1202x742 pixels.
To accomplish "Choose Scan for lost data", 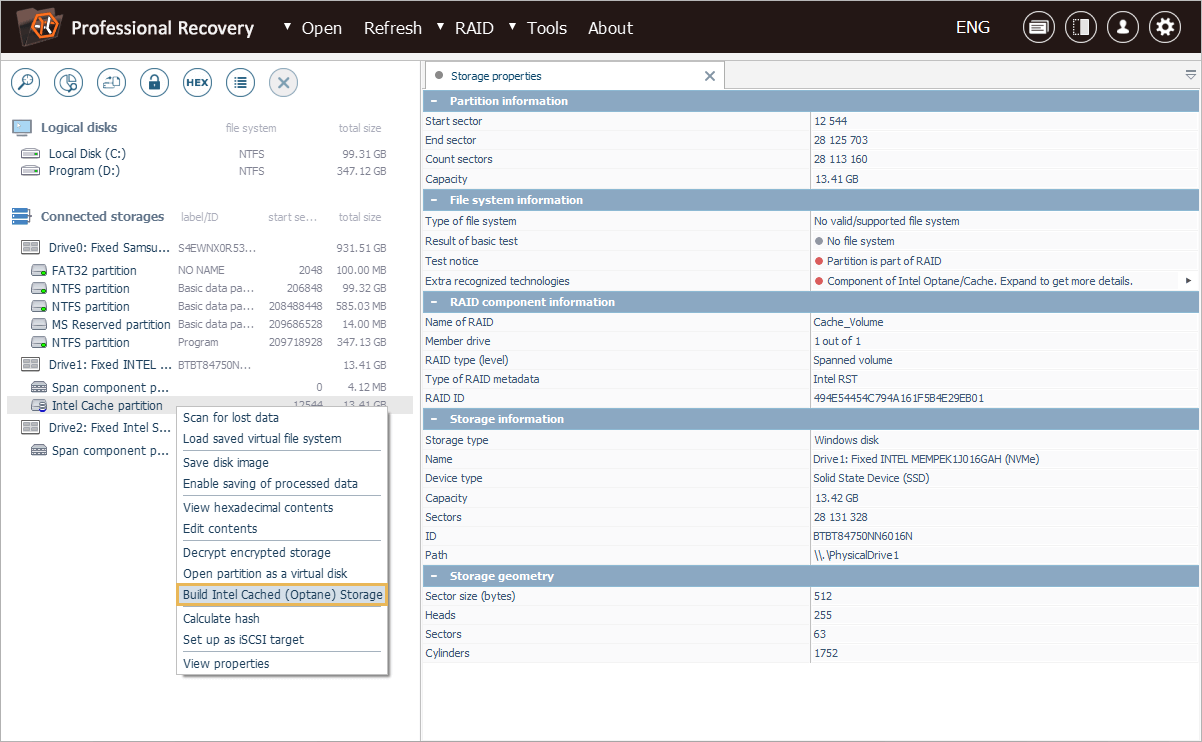I will pos(282,418).
